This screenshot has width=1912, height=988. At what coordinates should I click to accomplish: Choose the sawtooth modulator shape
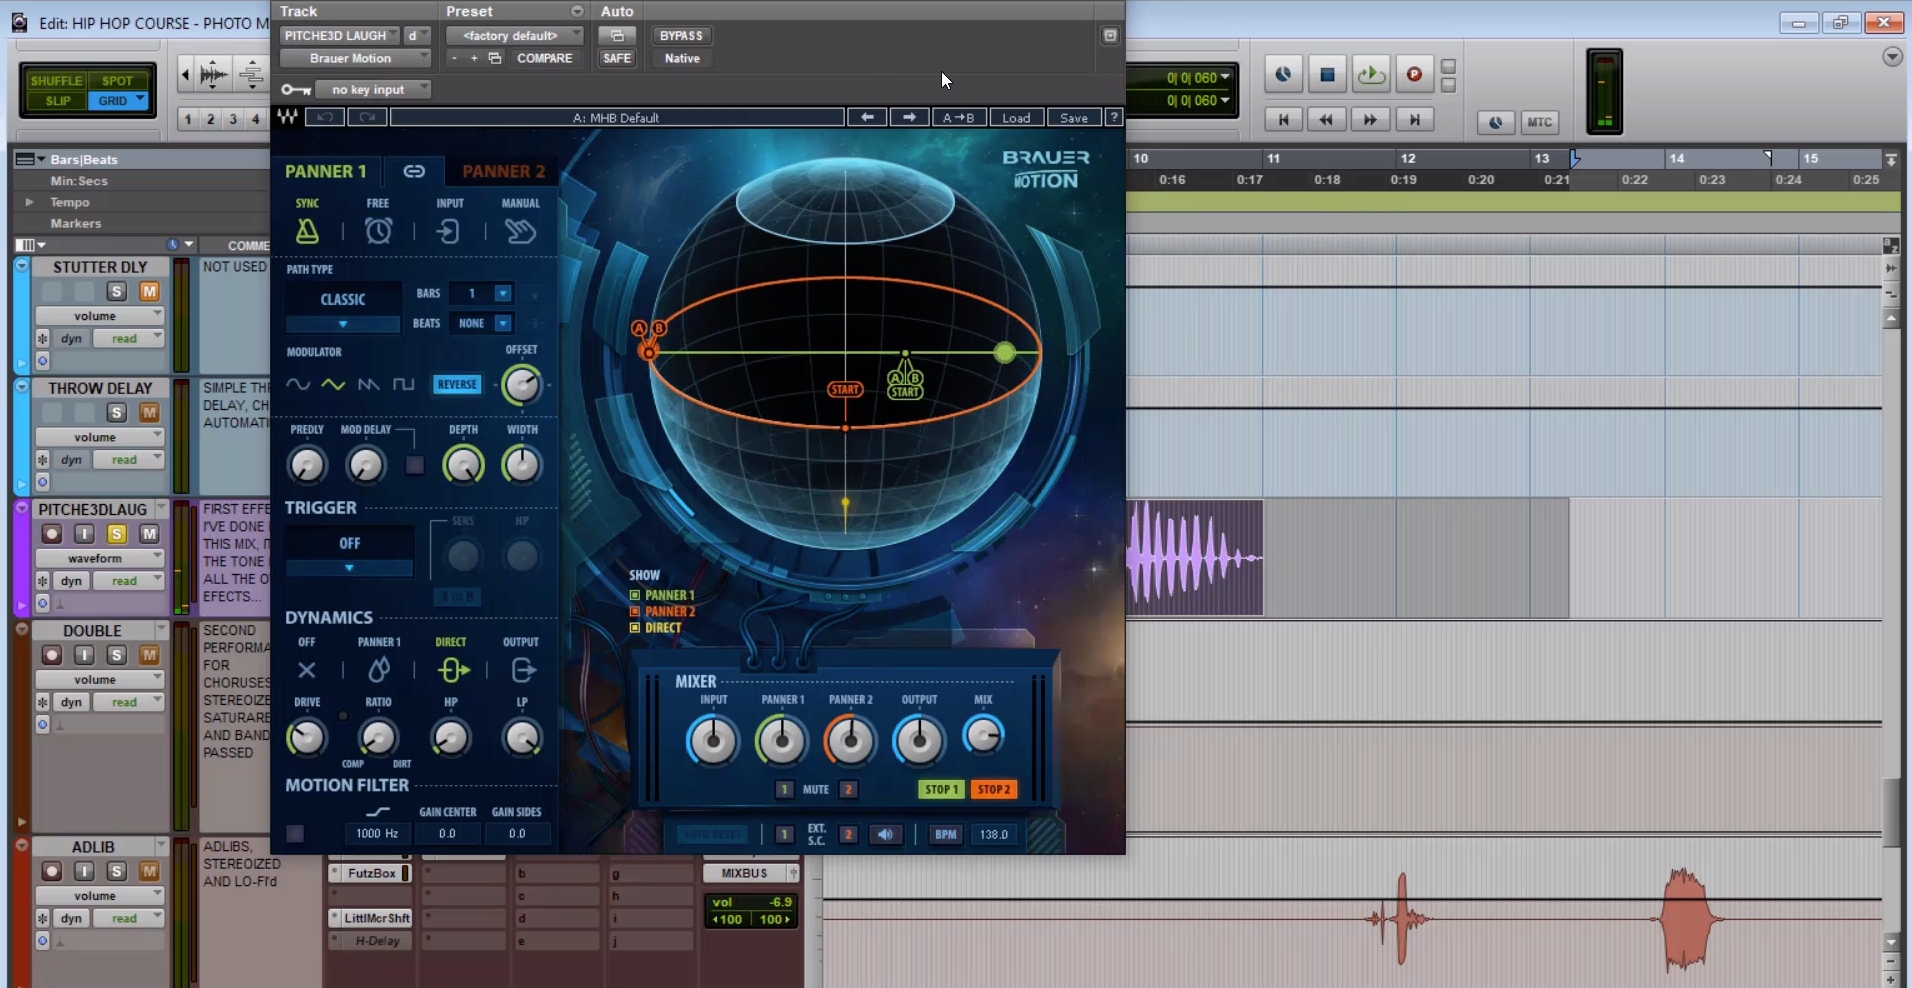pos(368,384)
